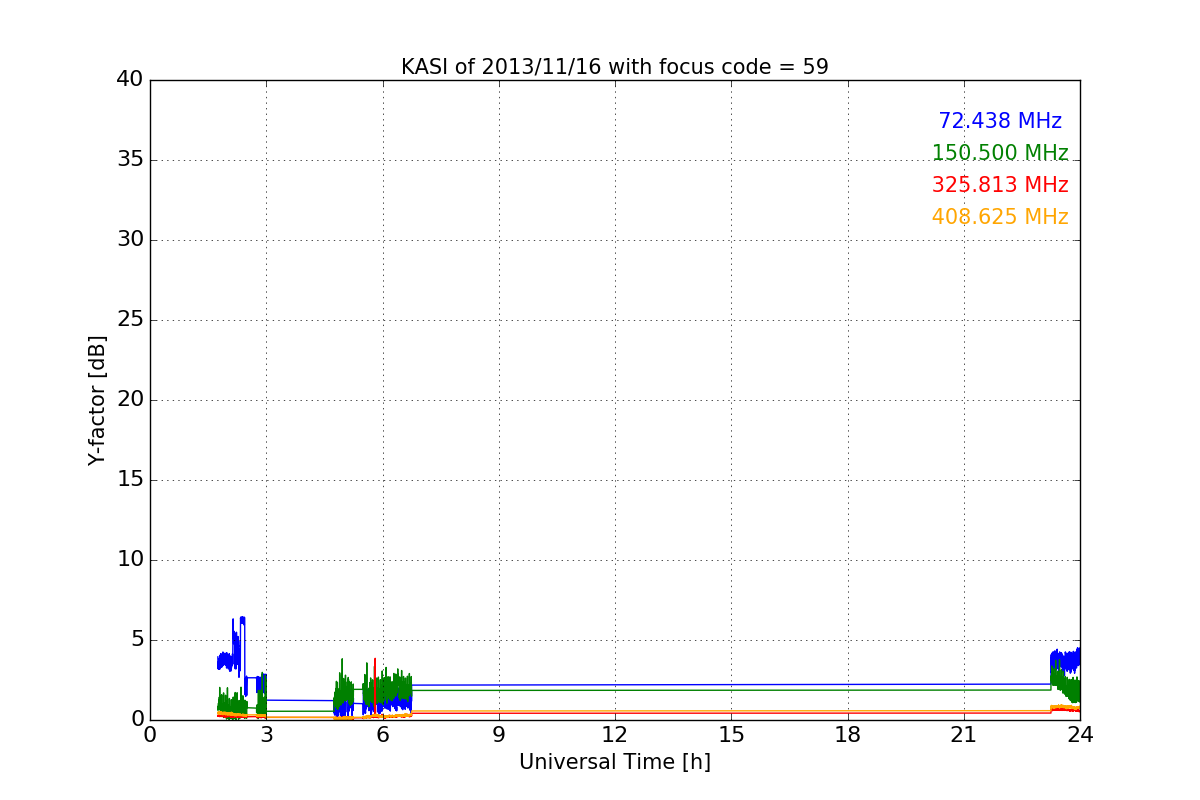Click the x-axis tick label '21'
Image resolution: width=1200 pixels, height=800 pixels.
[x=964, y=734]
